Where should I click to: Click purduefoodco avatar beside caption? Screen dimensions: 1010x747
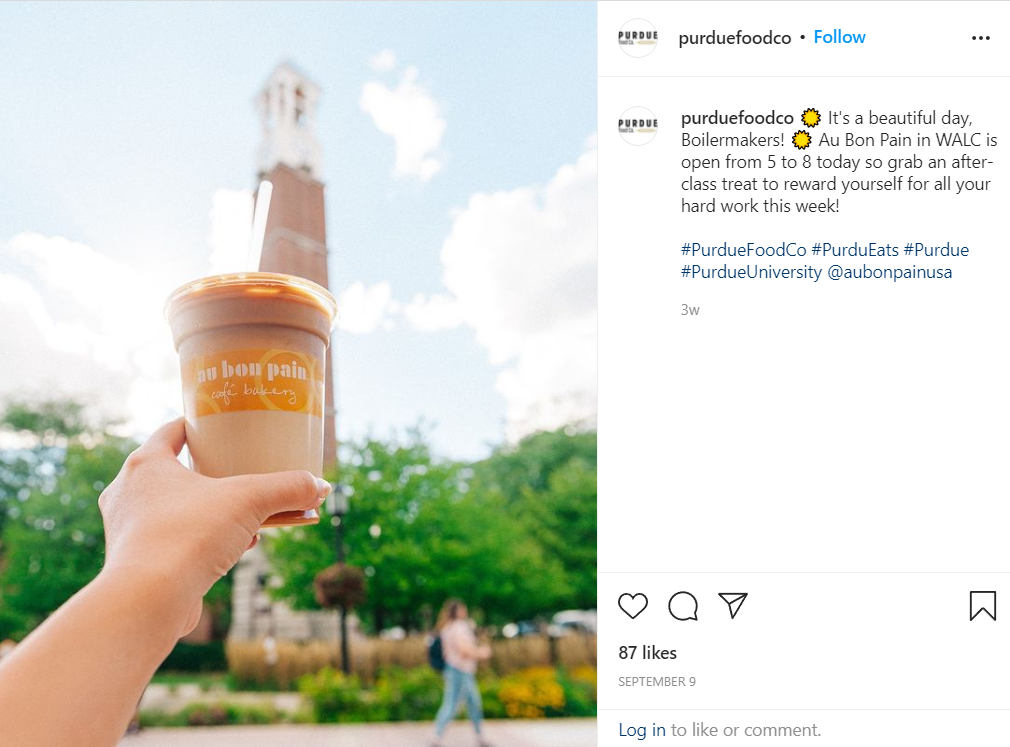tap(638, 126)
